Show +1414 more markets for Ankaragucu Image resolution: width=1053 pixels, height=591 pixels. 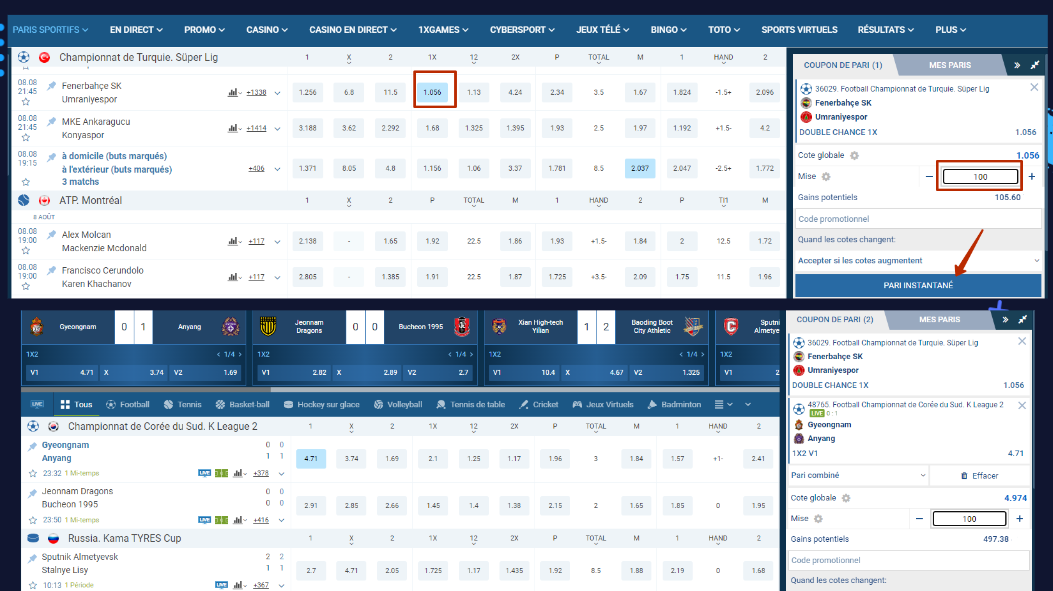(257, 128)
